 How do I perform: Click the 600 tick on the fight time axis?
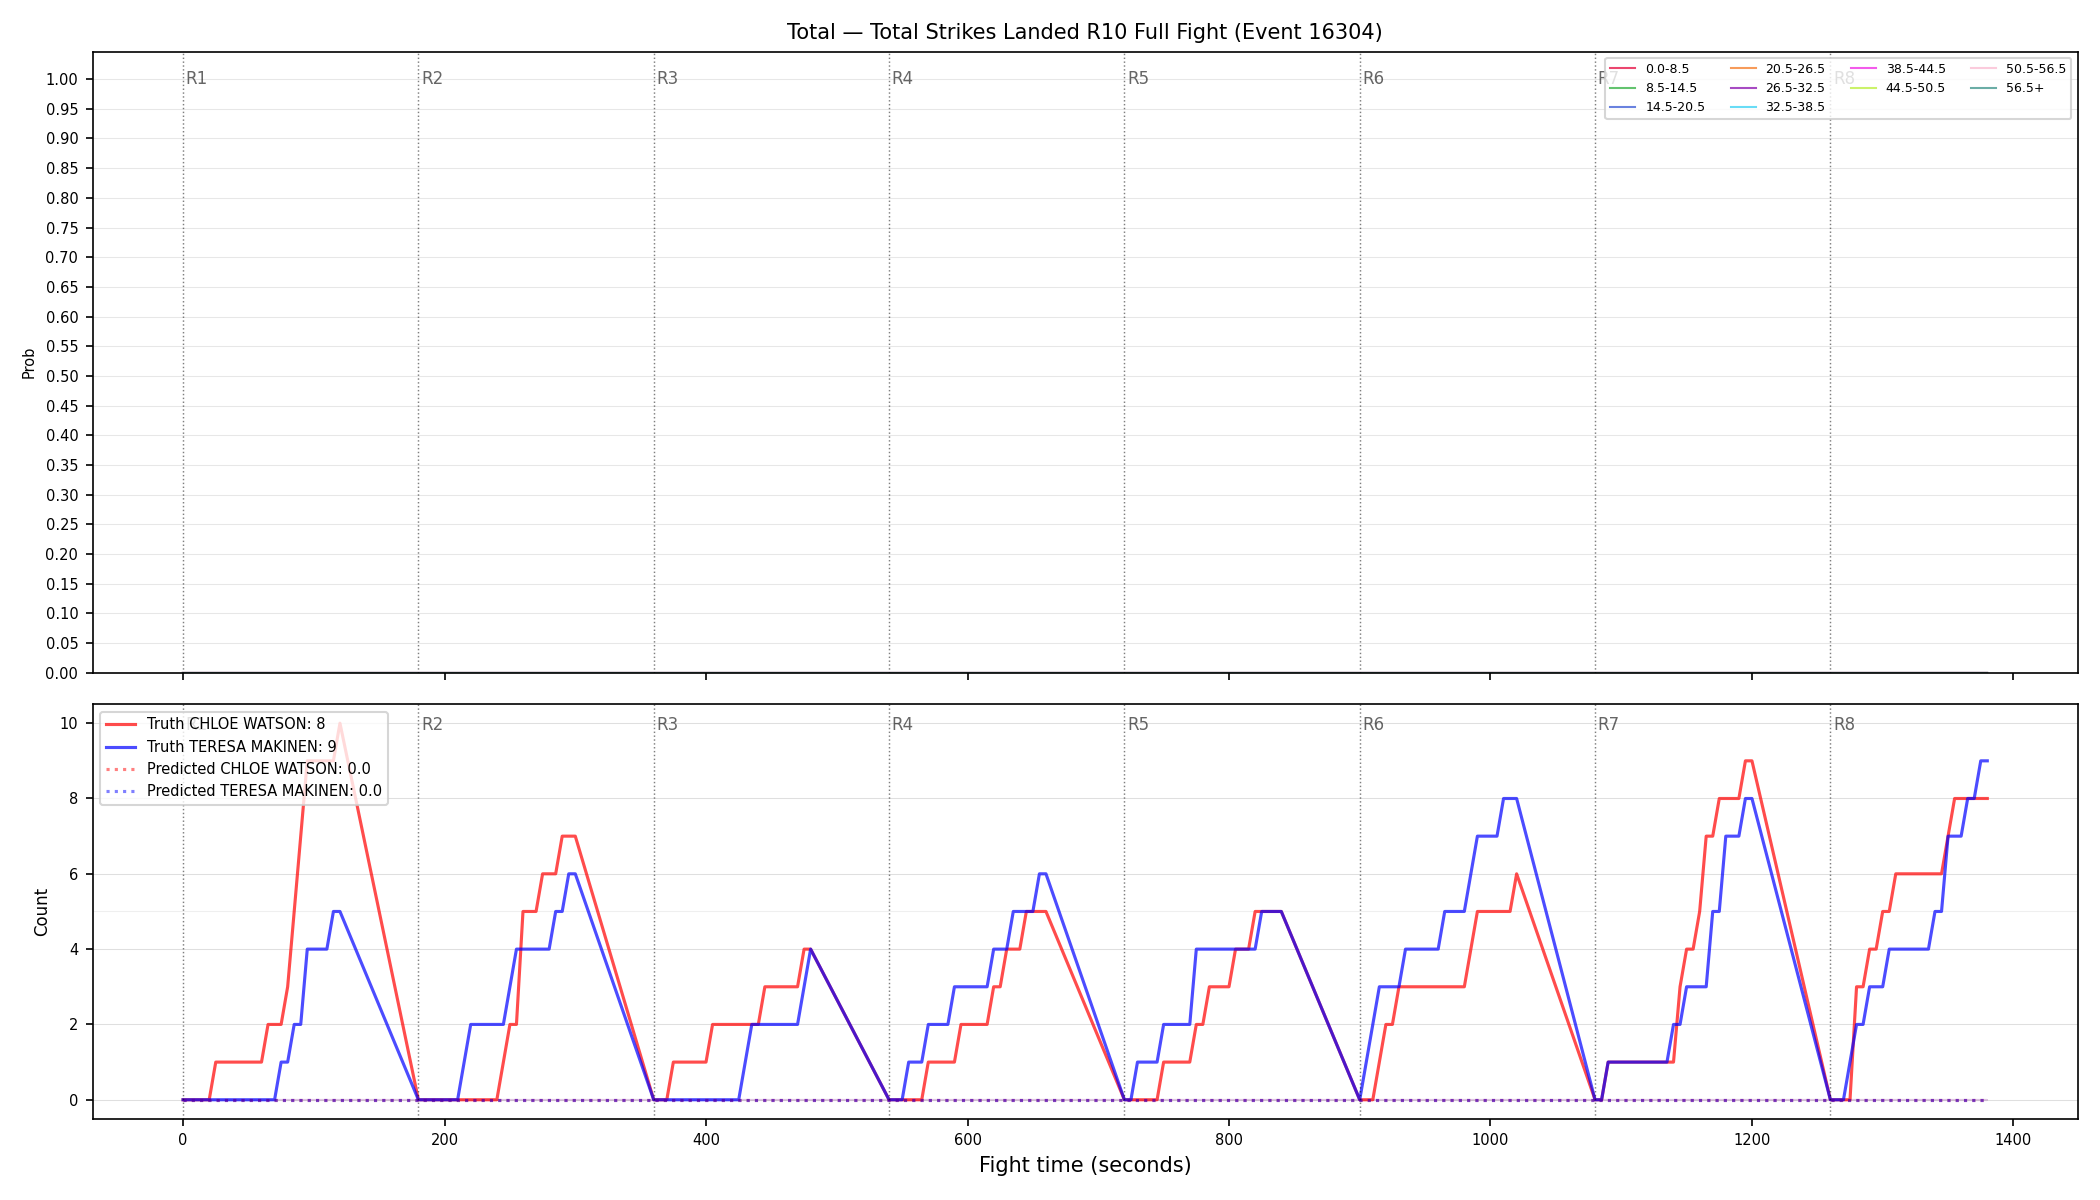coord(967,1138)
